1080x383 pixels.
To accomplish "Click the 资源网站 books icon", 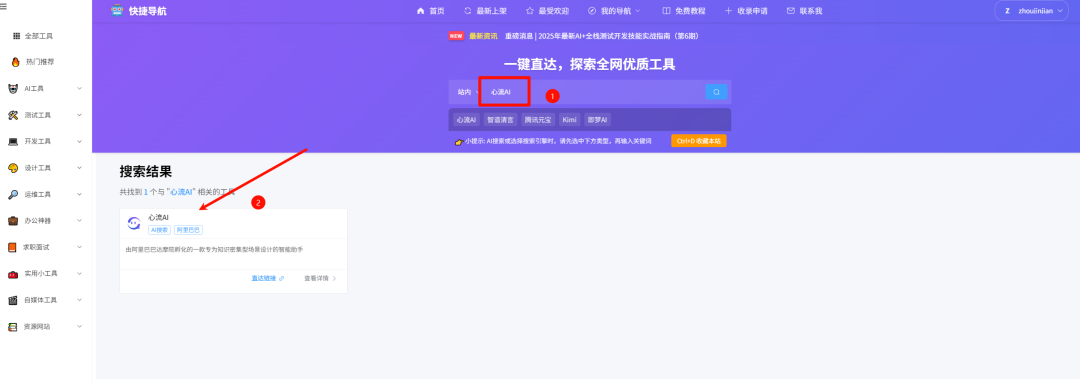I will [x=12, y=327].
